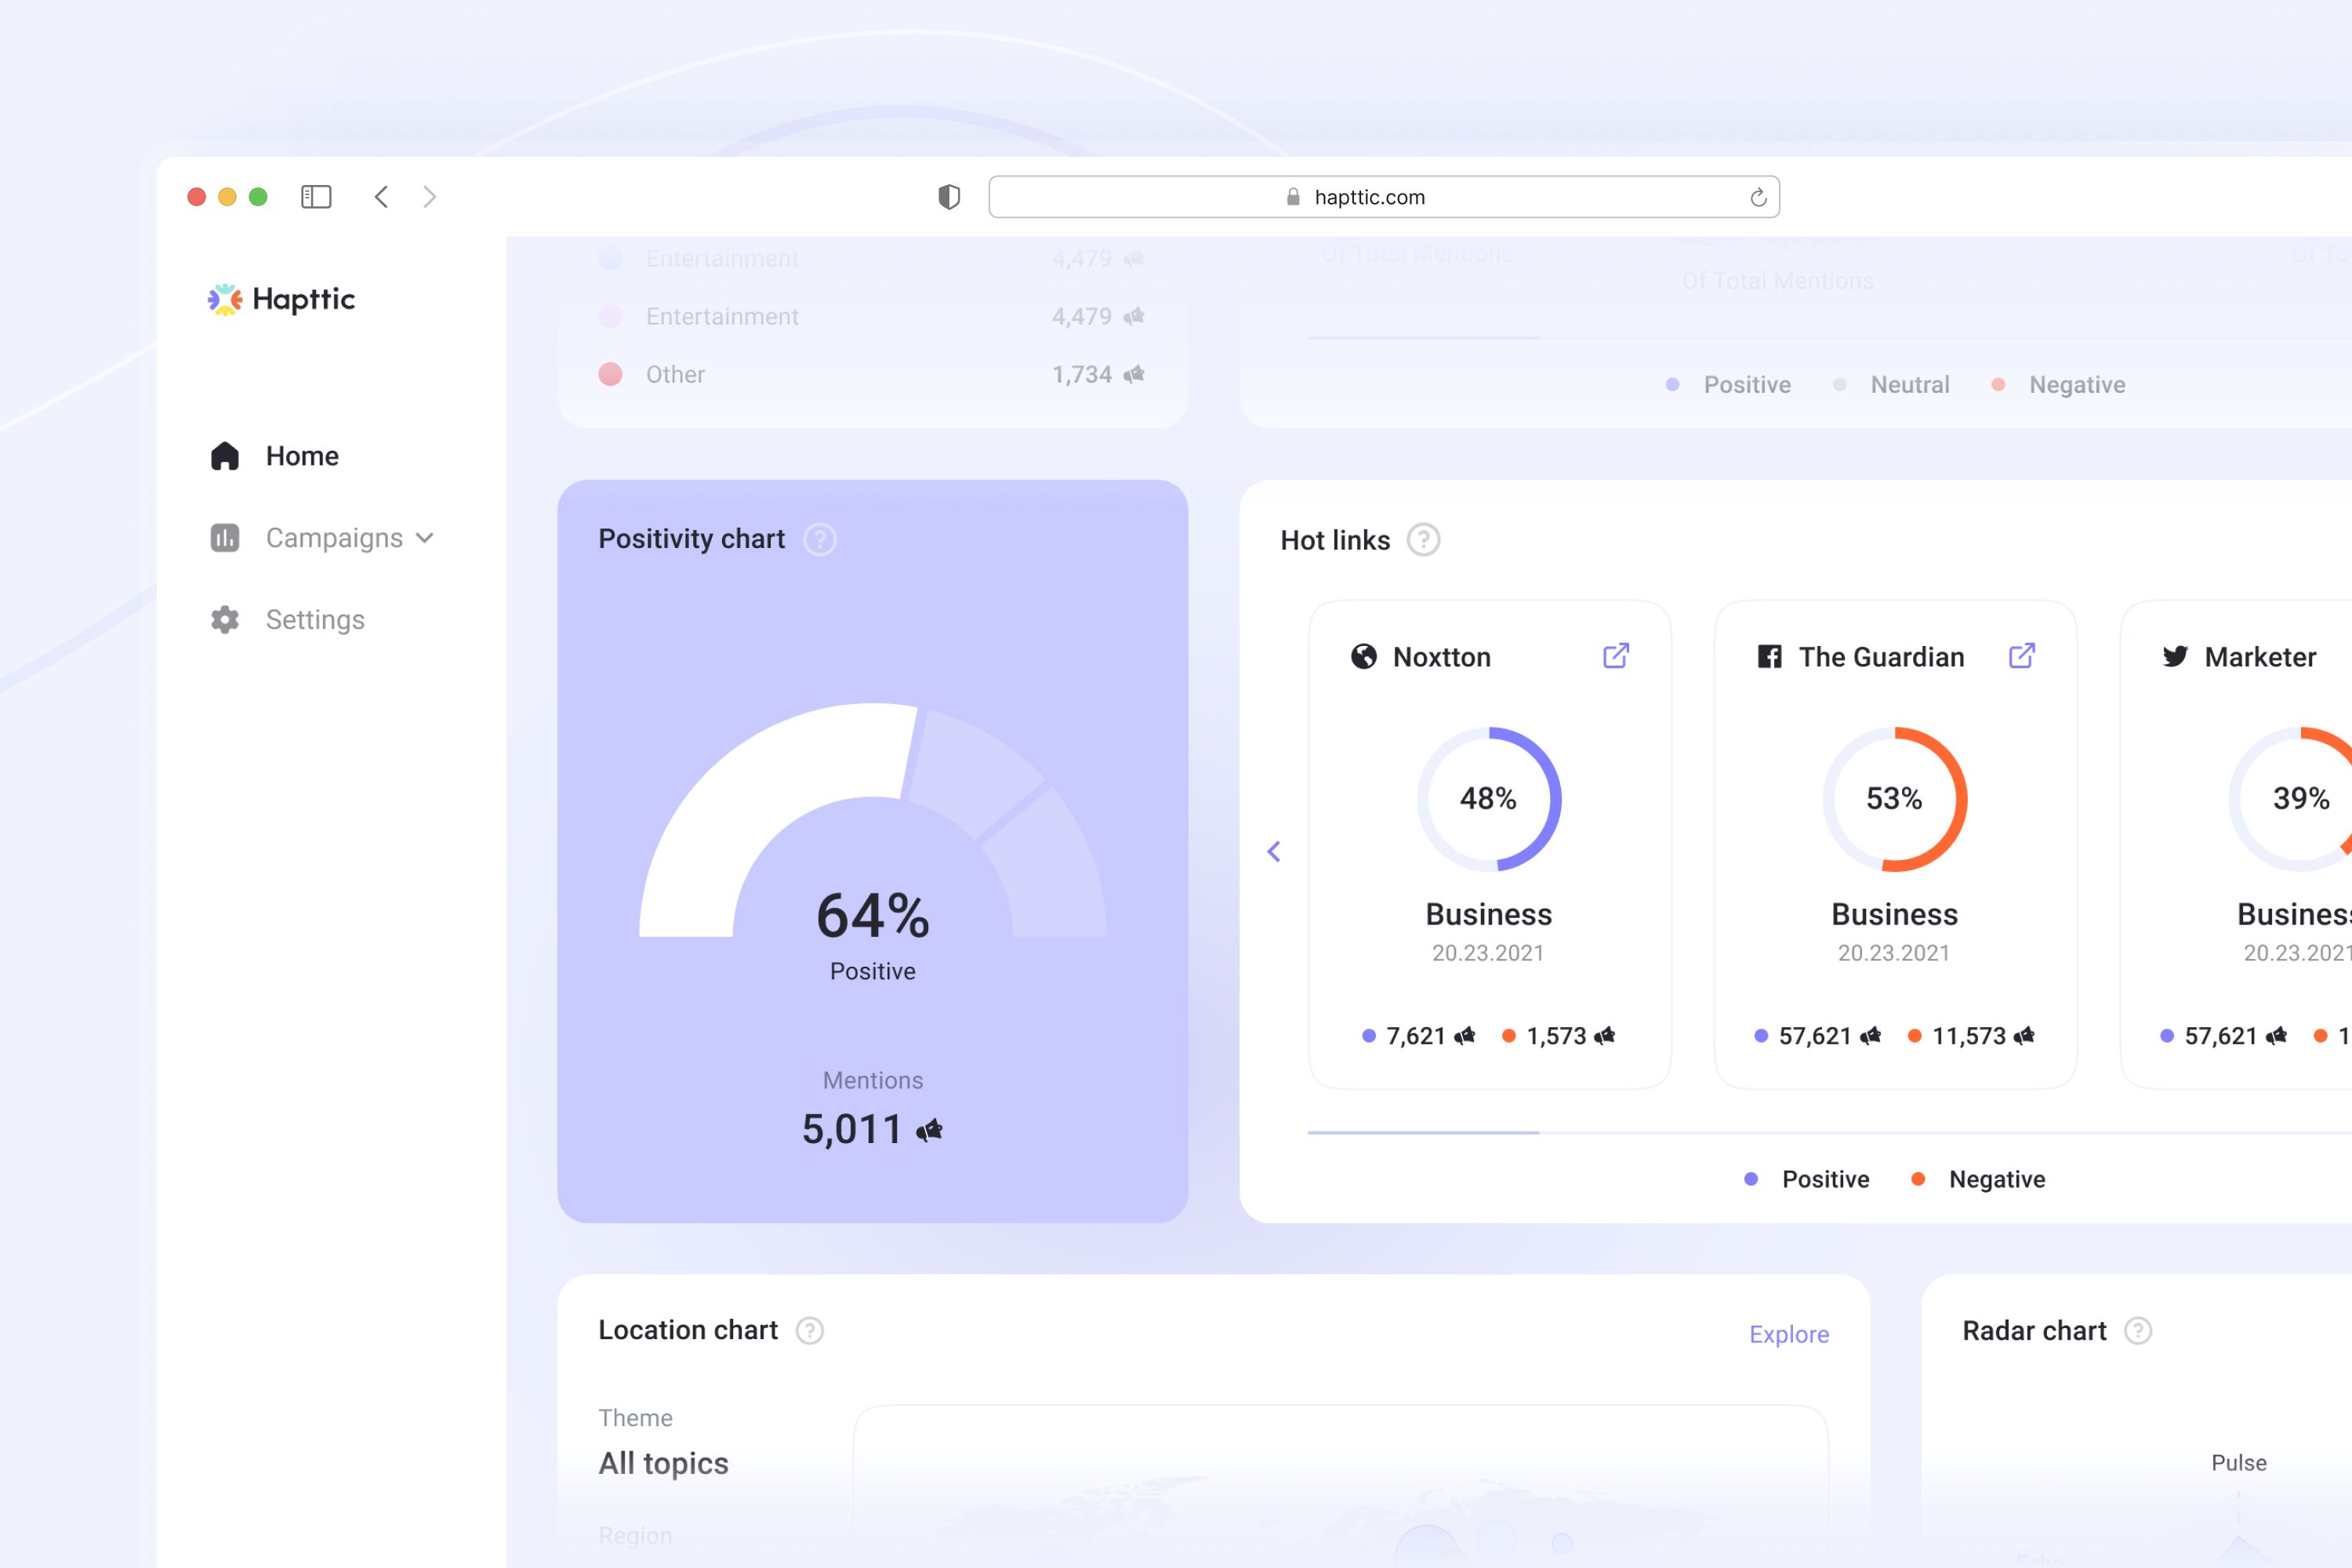Click the Marketer Twitter icon

click(x=2175, y=656)
